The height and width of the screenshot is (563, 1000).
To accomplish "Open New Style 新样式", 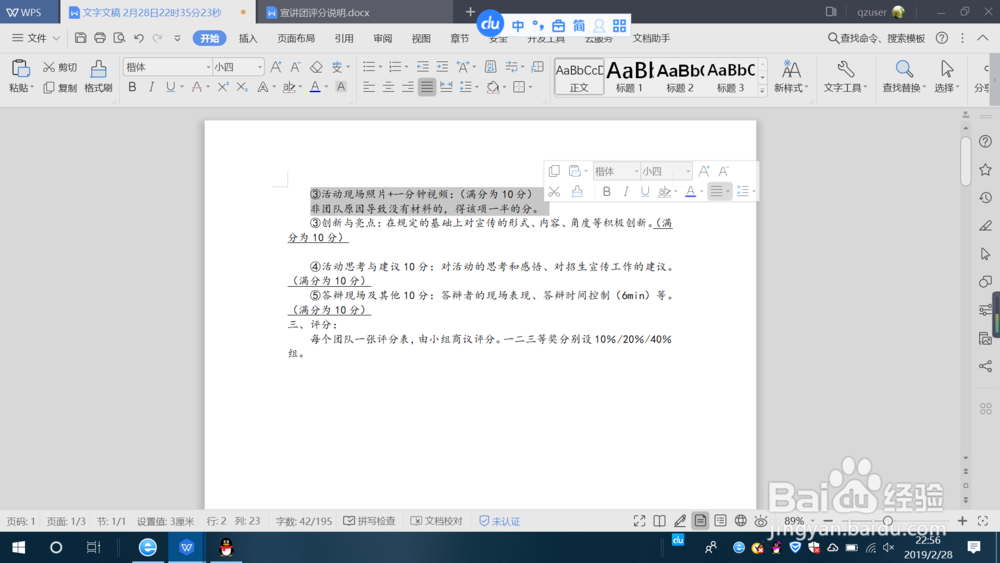I will click(791, 77).
